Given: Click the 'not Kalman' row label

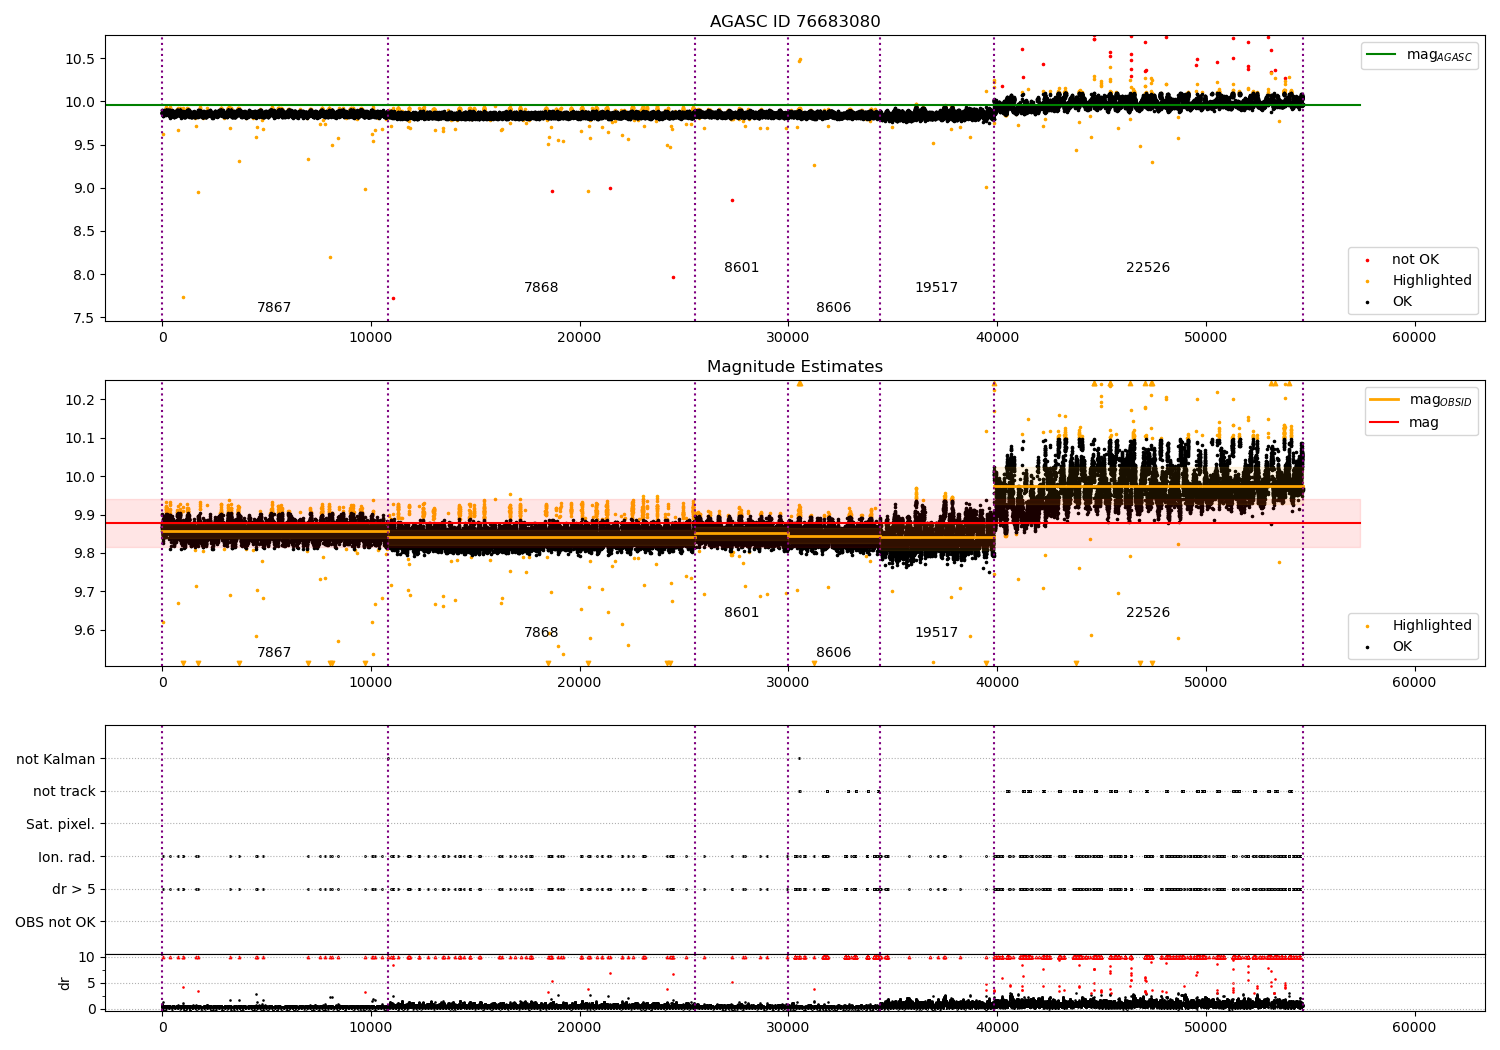Looking at the screenshot, I should tap(56, 759).
